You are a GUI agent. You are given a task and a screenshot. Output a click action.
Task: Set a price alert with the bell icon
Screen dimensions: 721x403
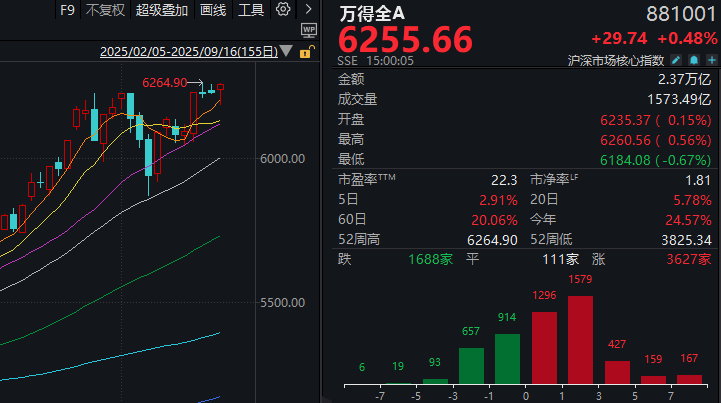tap(694, 61)
